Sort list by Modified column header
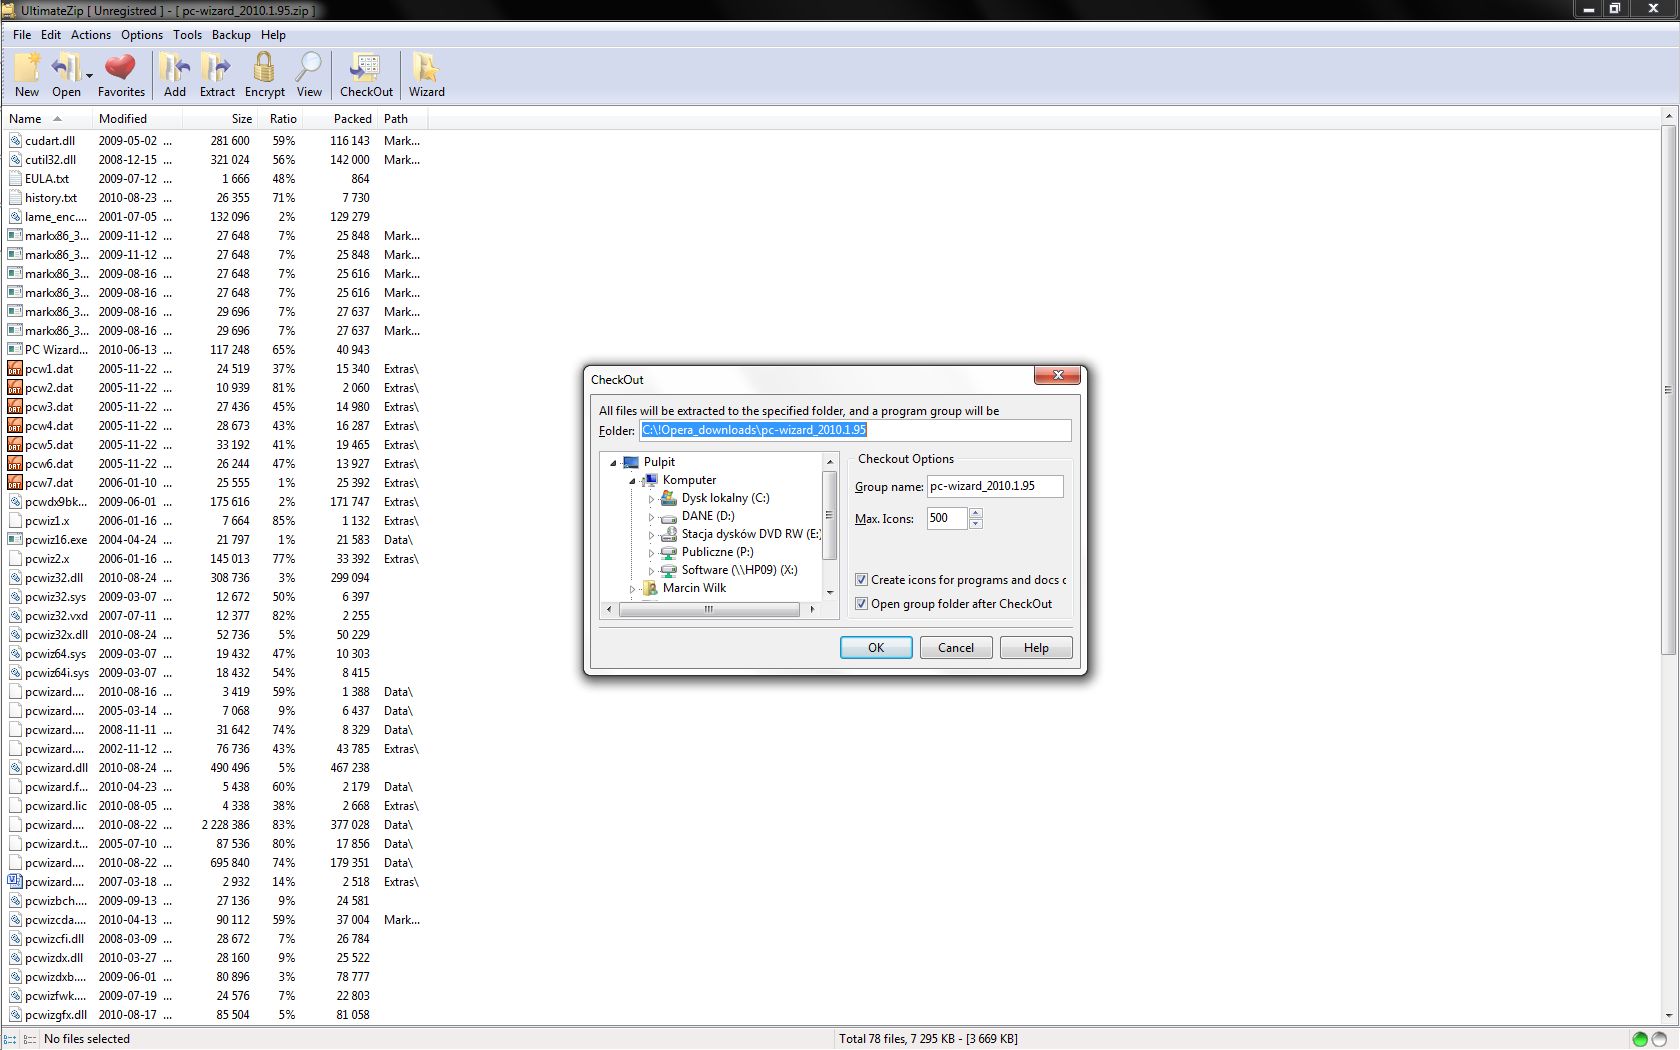Viewport: 1680px width, 1050px height. [138, 119]
